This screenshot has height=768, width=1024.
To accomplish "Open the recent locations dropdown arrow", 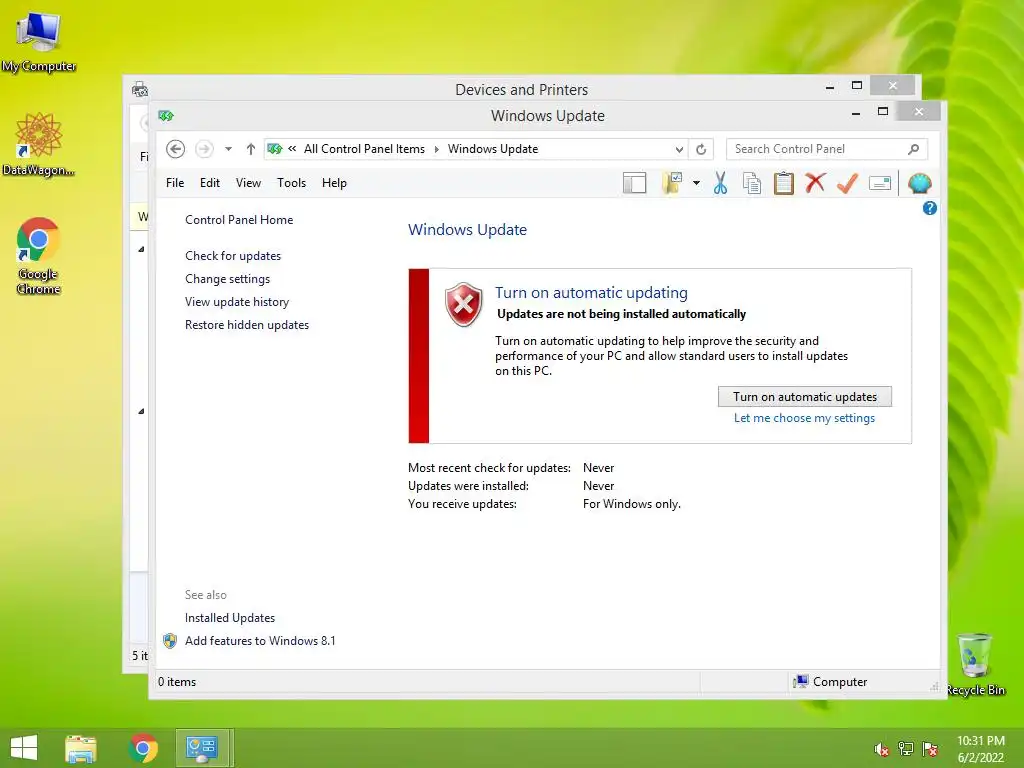I will click(228, 149).
